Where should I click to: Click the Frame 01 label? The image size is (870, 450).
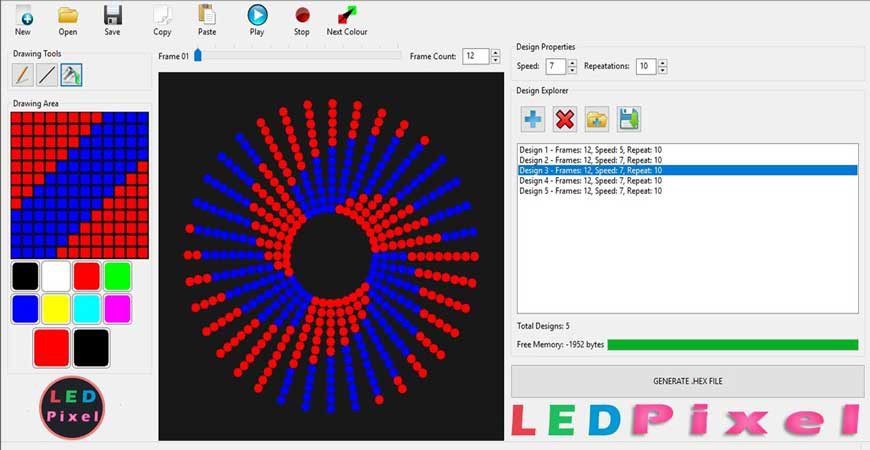pos(174,56)
